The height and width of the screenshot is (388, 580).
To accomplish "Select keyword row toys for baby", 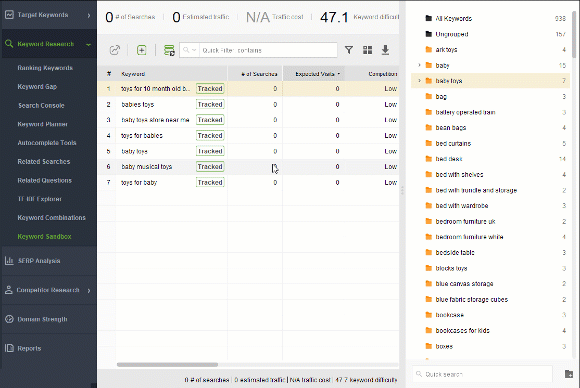I will coord(248,182).
